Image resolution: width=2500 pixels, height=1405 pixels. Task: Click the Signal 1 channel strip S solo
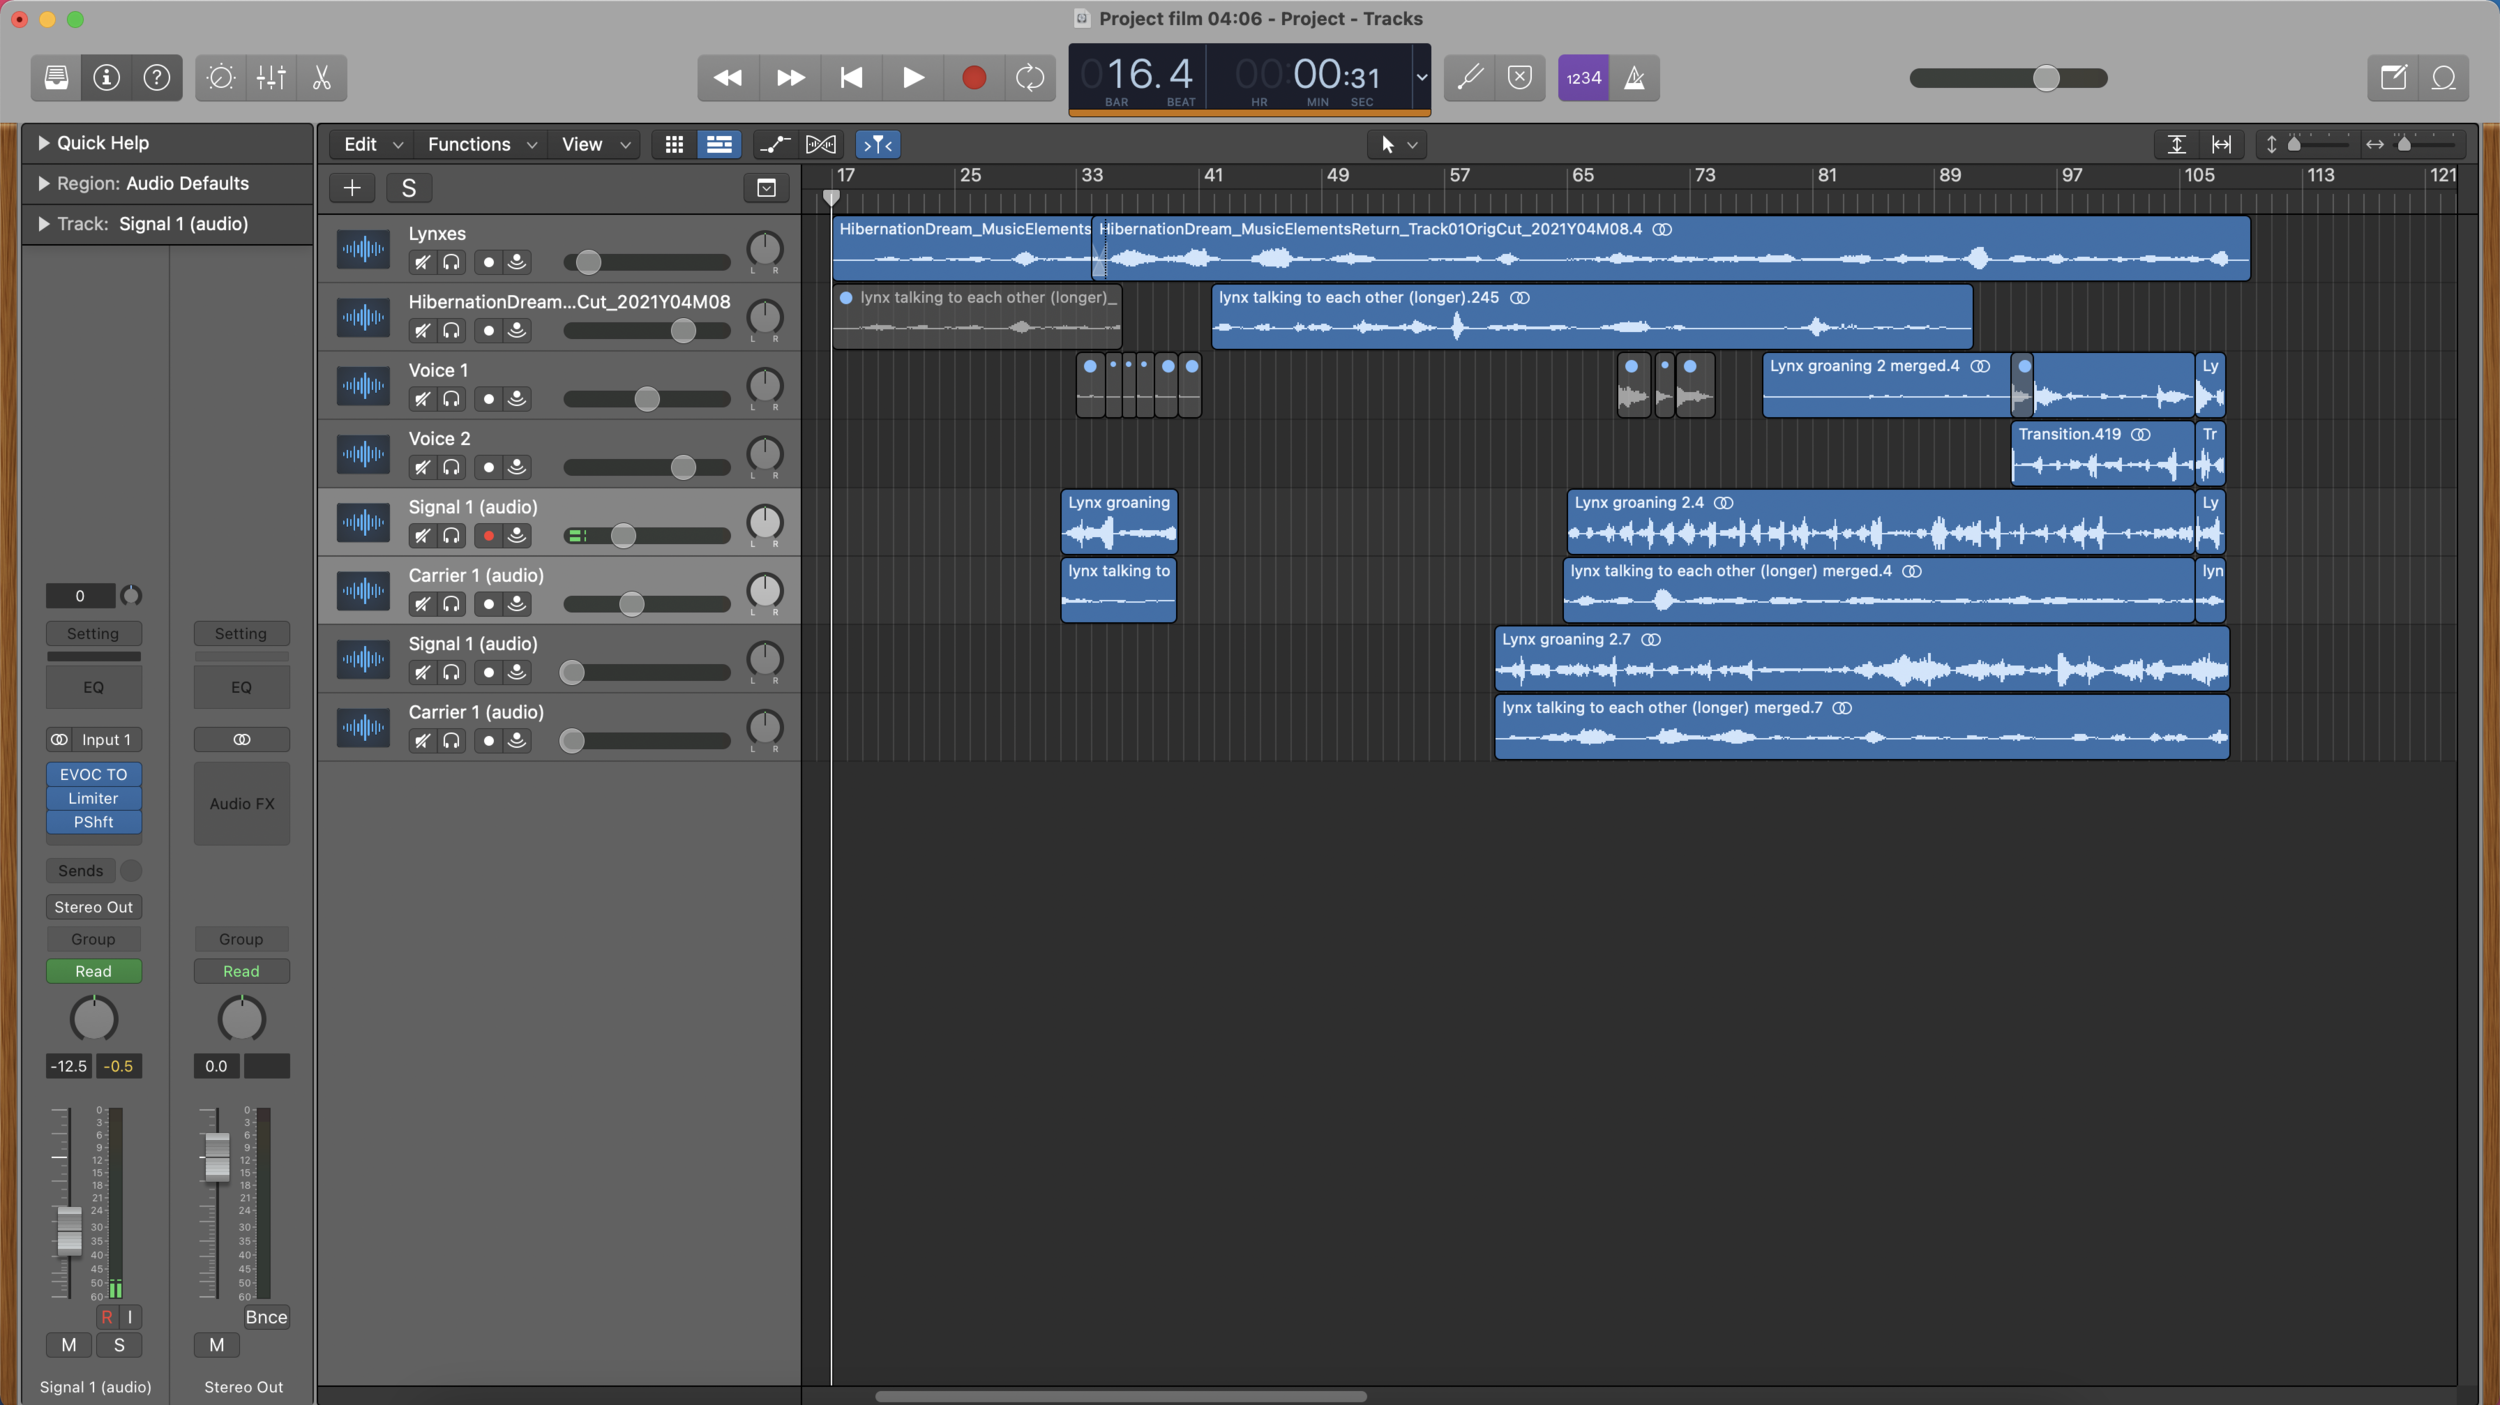119,1345
